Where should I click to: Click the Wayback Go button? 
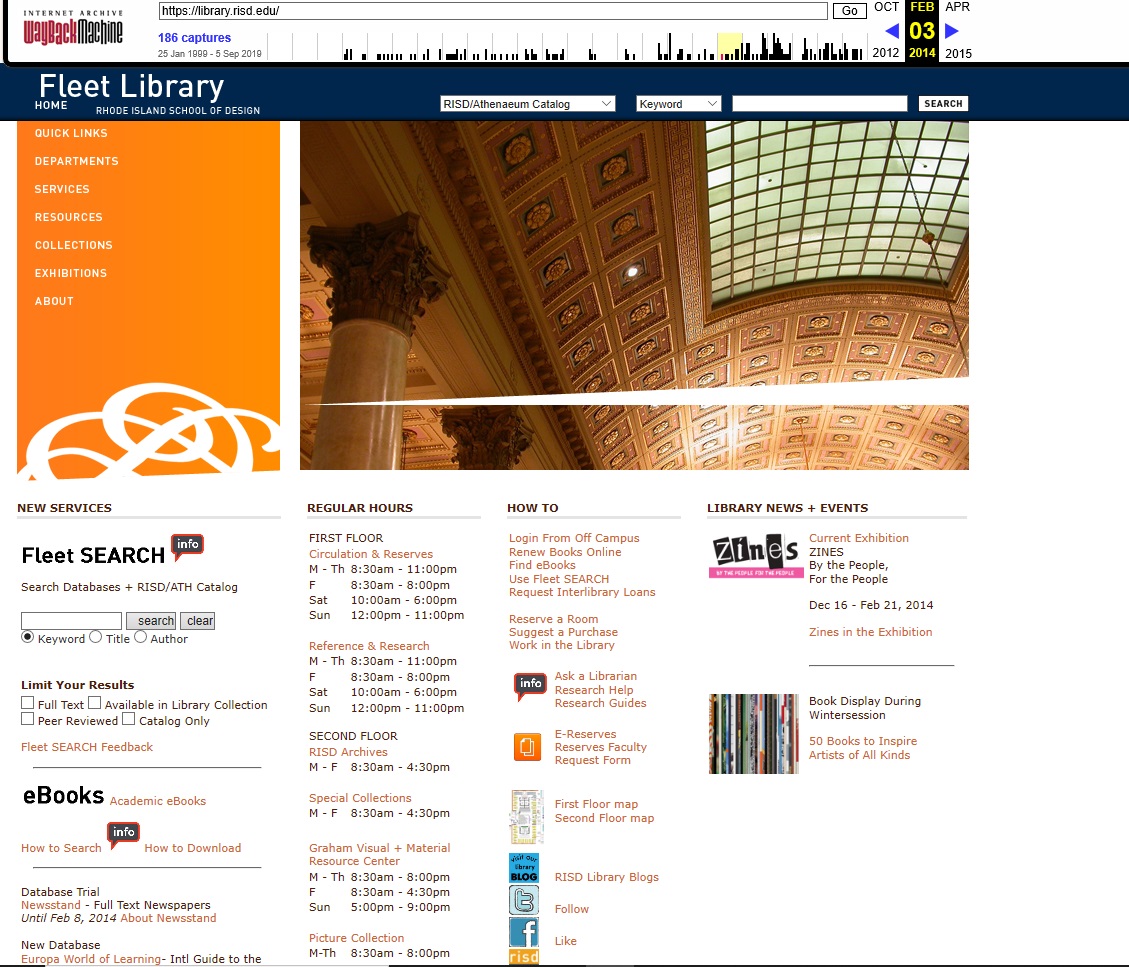tap(850, 11)
